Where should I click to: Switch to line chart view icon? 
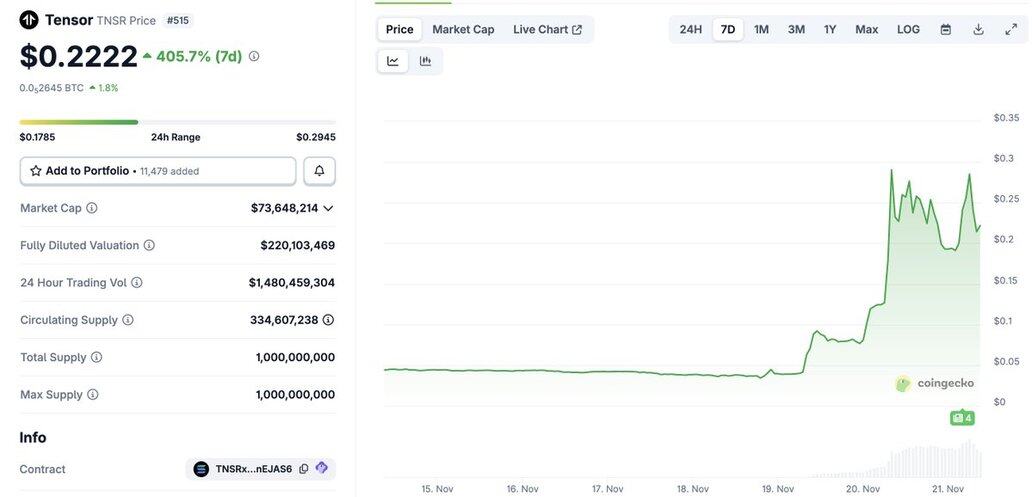393,61
